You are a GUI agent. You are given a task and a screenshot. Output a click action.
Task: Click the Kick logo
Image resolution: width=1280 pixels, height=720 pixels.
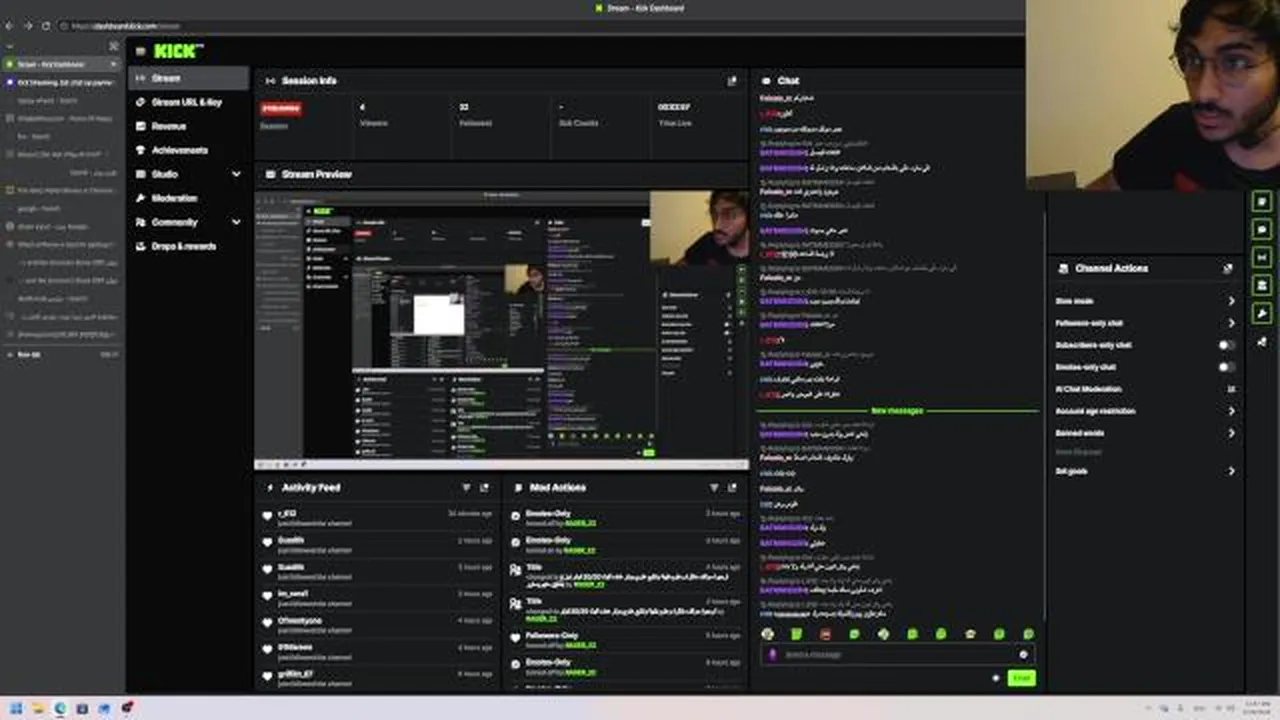[x=179, y=51]
